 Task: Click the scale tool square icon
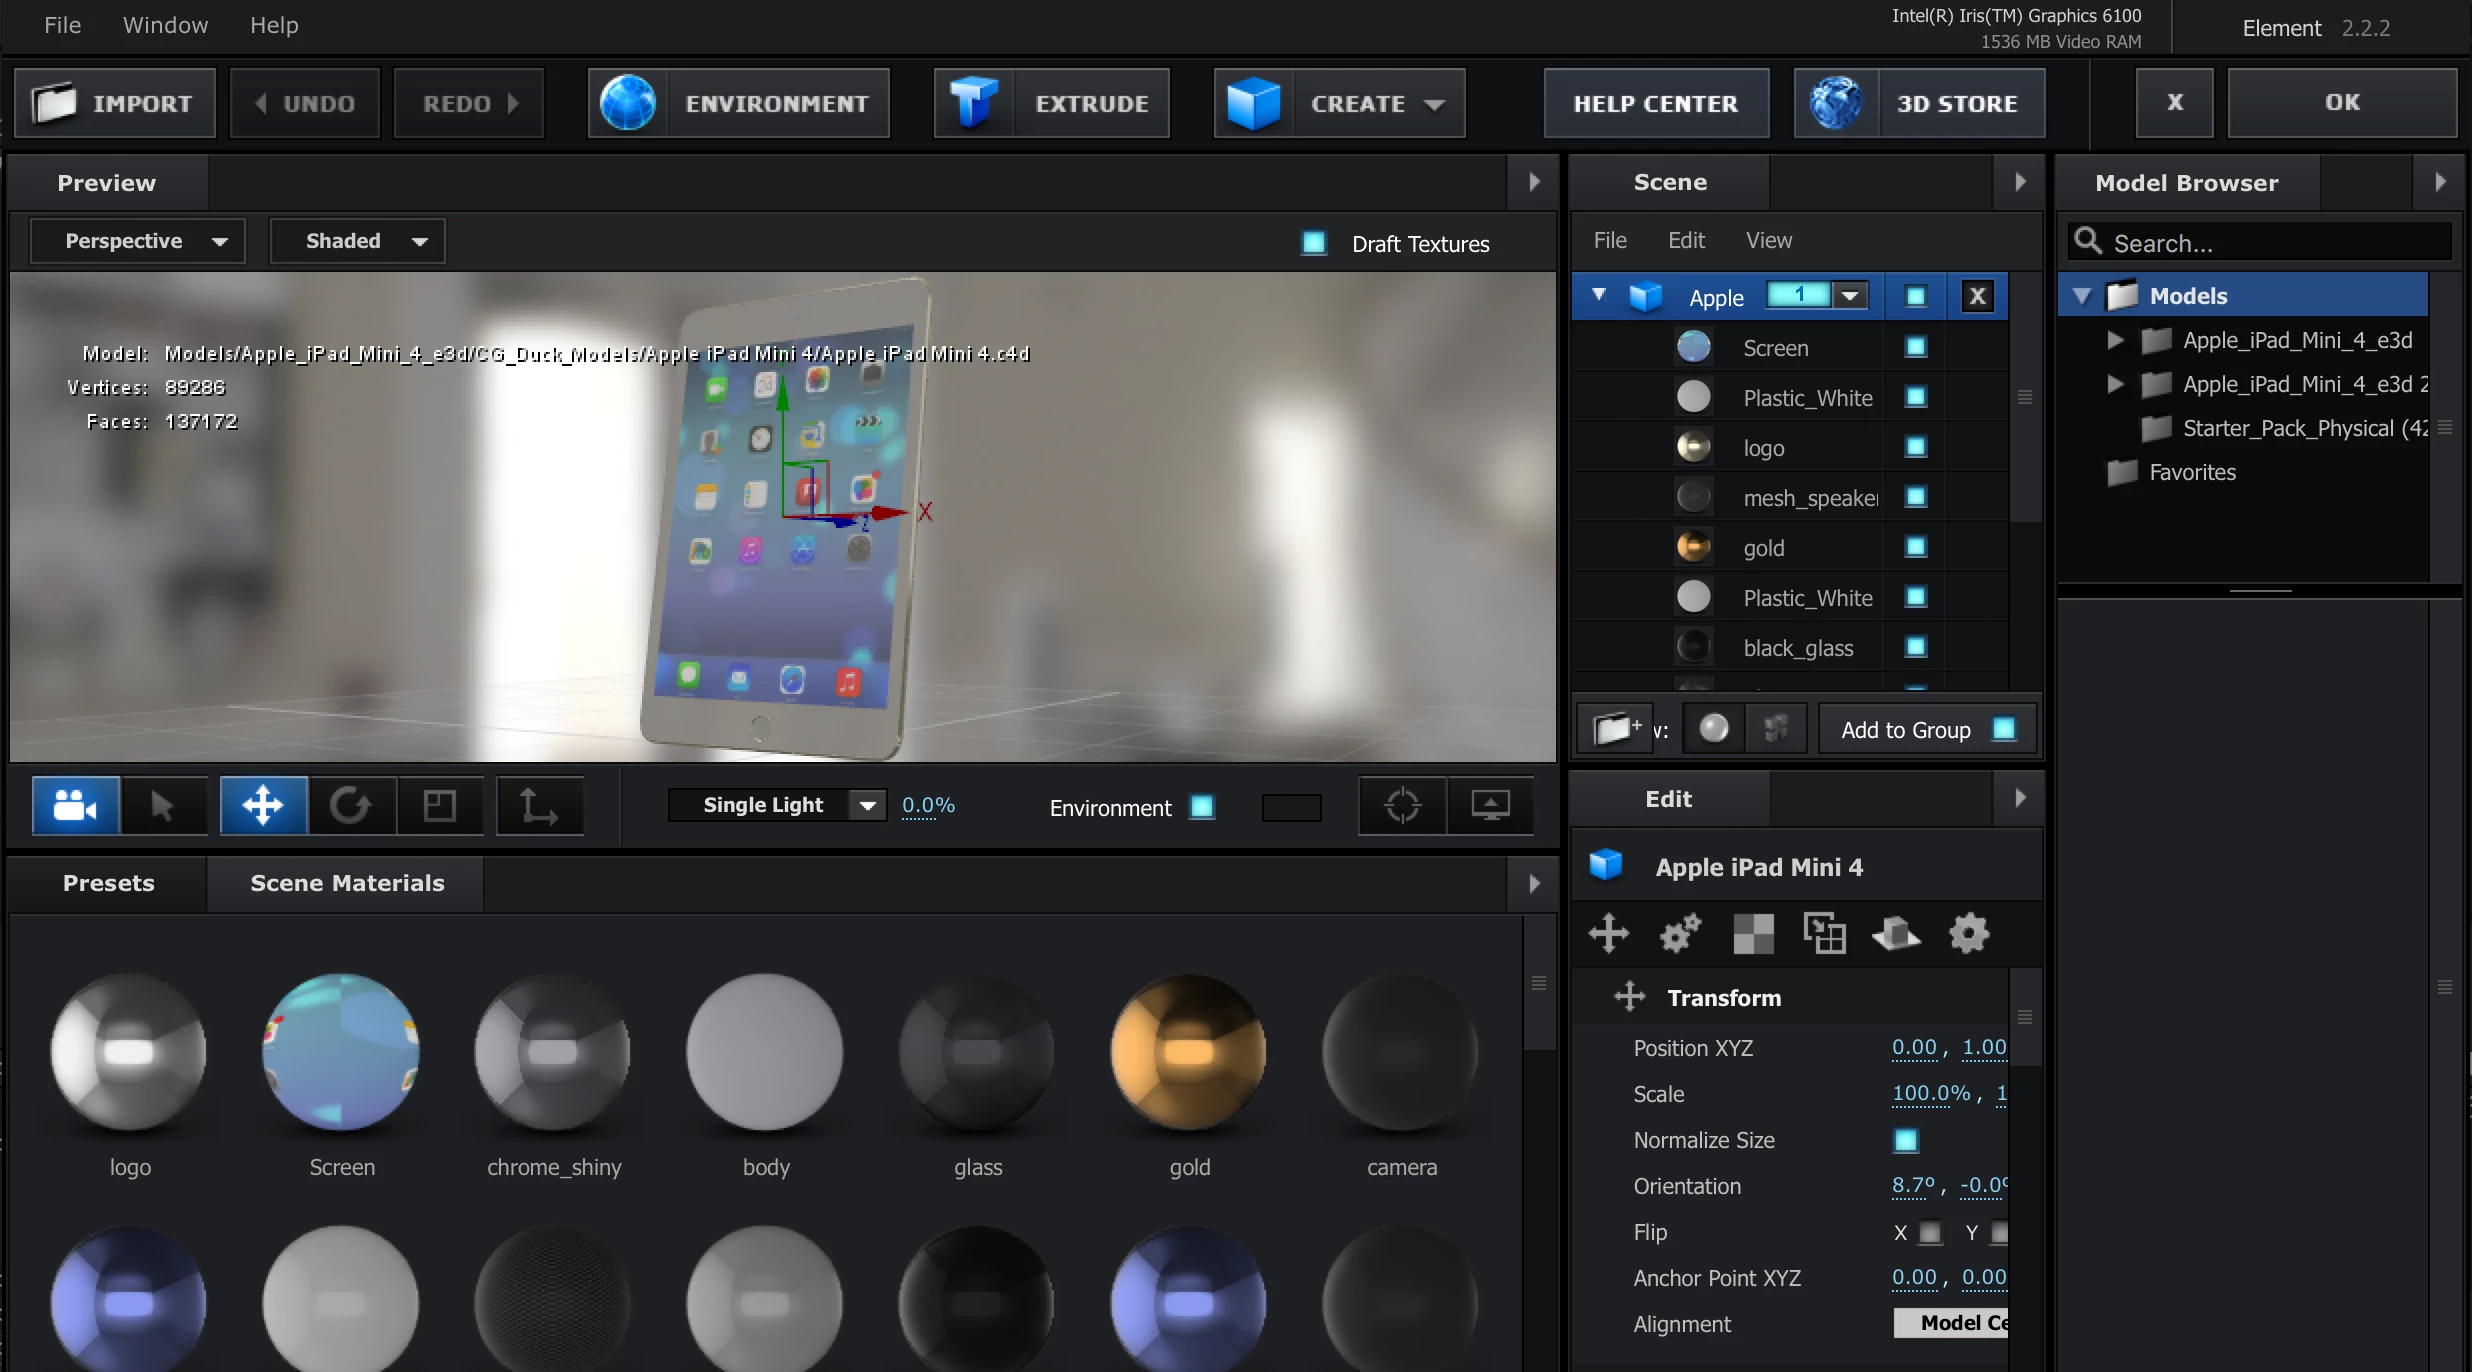(439, 805)
